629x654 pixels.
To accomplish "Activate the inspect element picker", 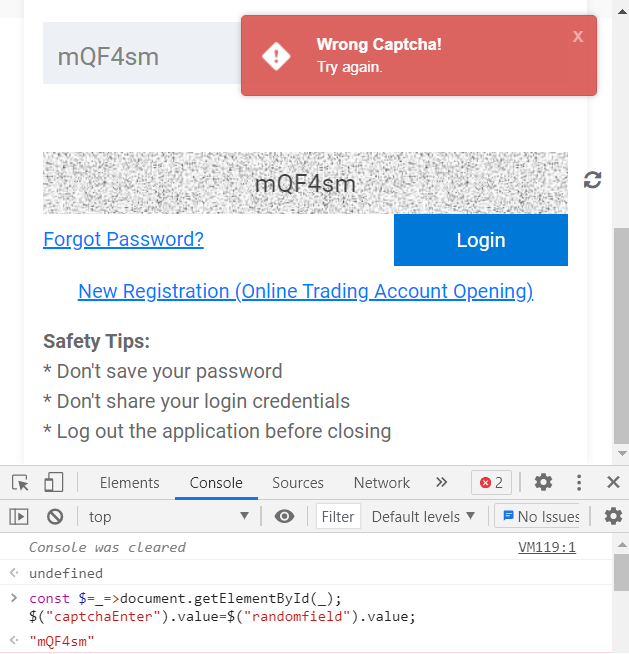I will point(20,483).
